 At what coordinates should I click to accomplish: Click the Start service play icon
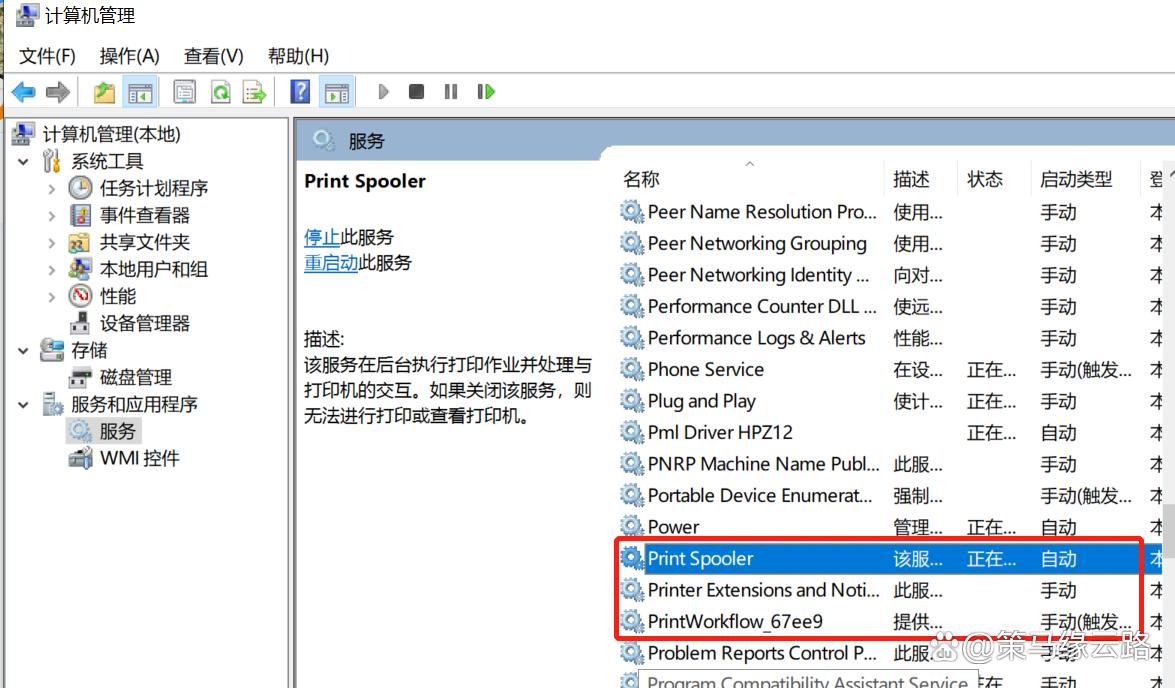tap(384, 91)
